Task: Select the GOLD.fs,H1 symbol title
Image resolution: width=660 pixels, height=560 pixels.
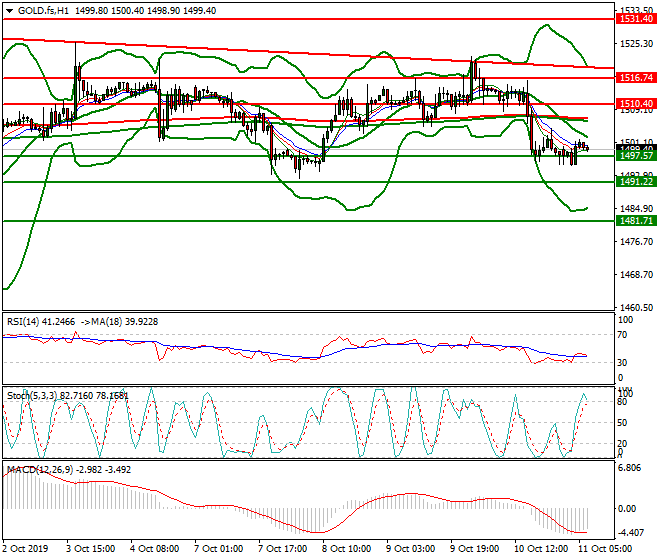Action: [x=43, y=11]
